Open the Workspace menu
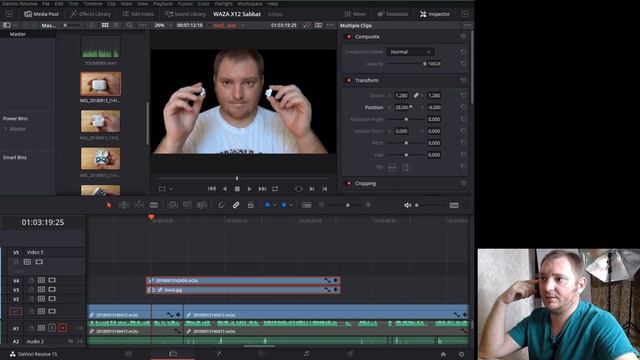The image size is (640, 360). (249, 3)
